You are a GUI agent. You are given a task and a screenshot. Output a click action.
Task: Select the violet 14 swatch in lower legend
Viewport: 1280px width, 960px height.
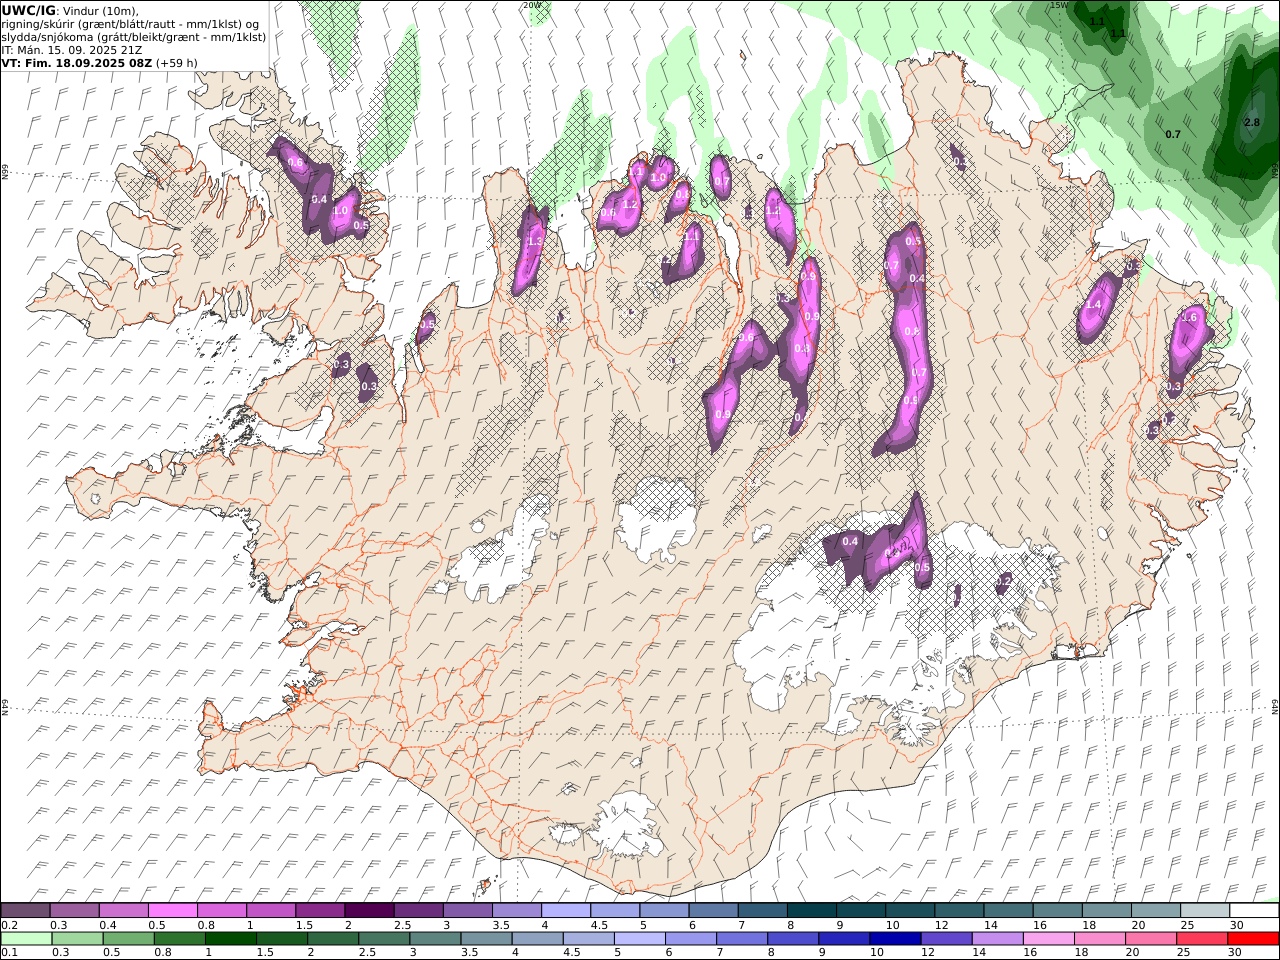[x=999, y=939]
